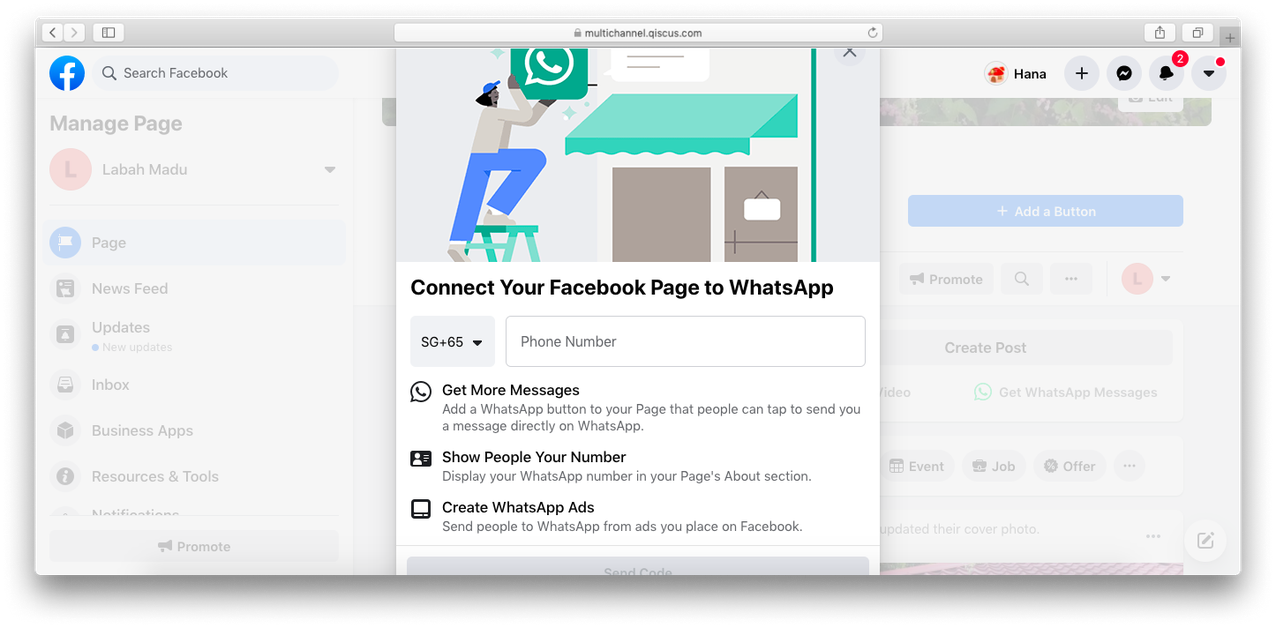Click inside the Phone Number field
The image size is (1276, 628).
685,341
